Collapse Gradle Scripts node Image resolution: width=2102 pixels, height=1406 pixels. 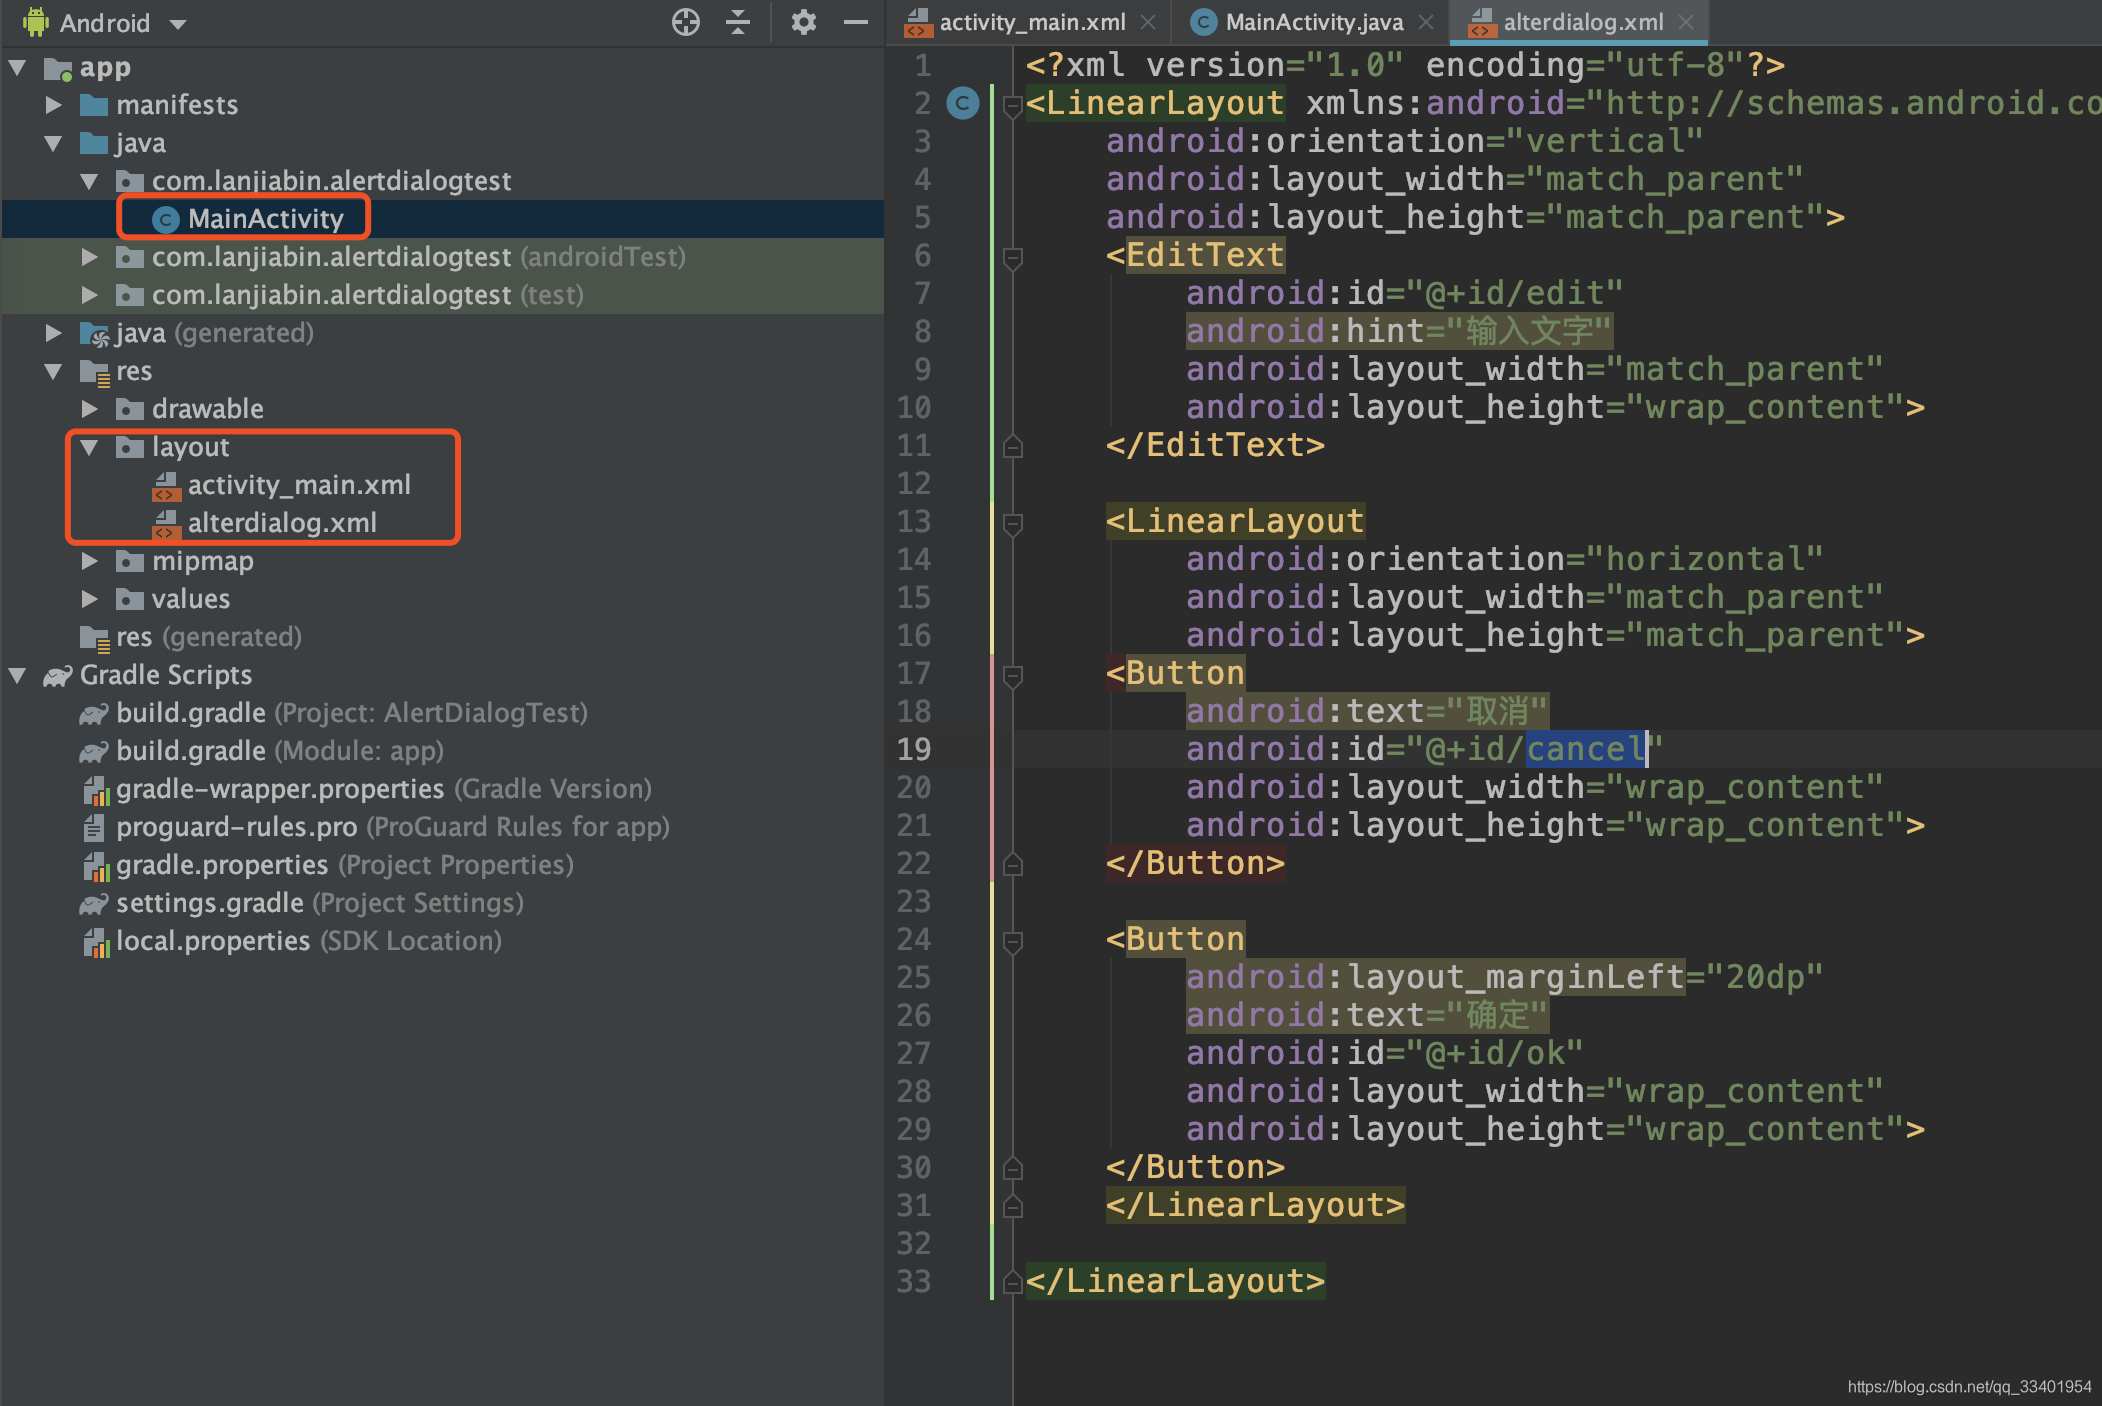tap(18, 675)
